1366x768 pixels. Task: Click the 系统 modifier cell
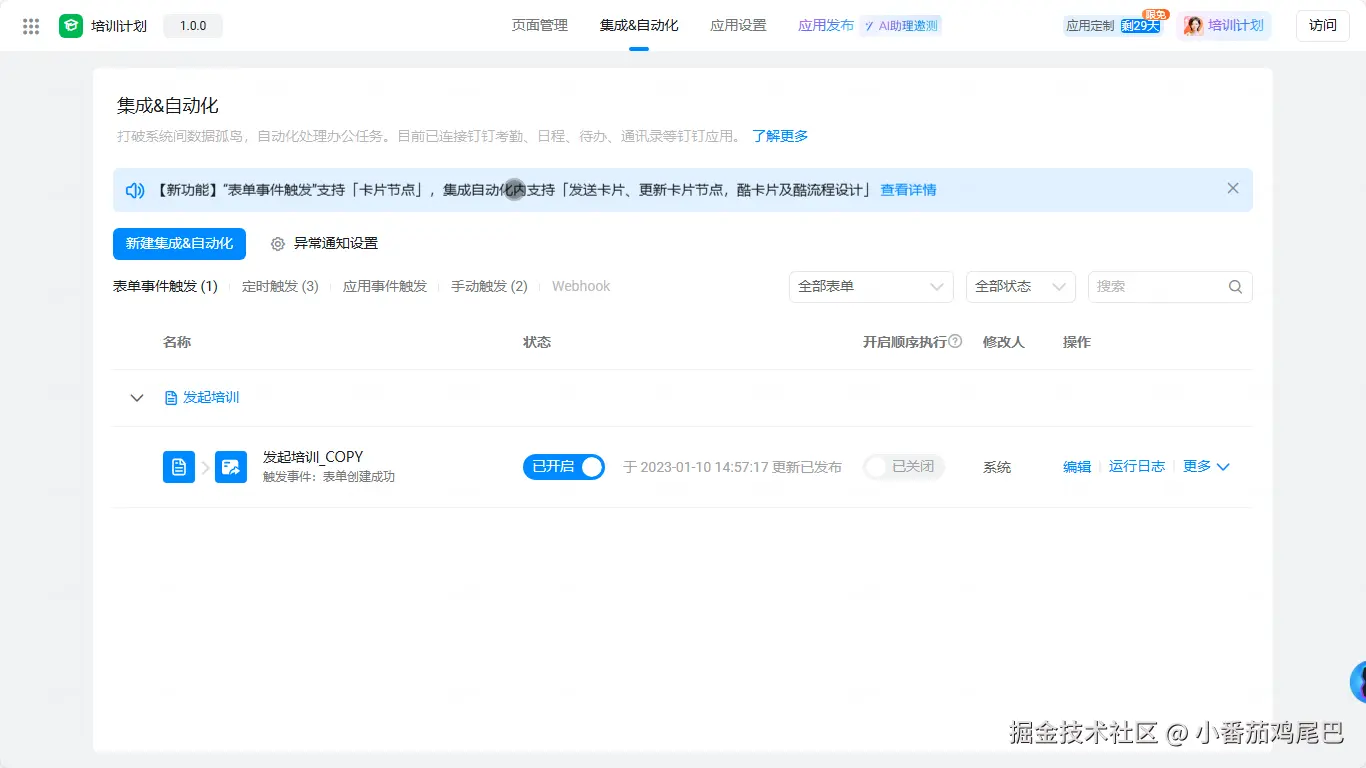pyautogui.click(x=997, y=467)
